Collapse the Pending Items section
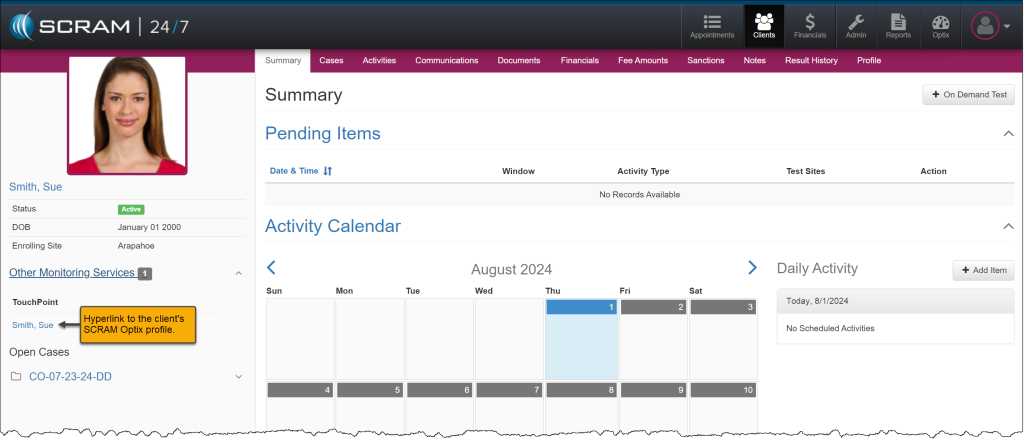This screenshot has width=1024, height=442. click(x=1007, y=133)
